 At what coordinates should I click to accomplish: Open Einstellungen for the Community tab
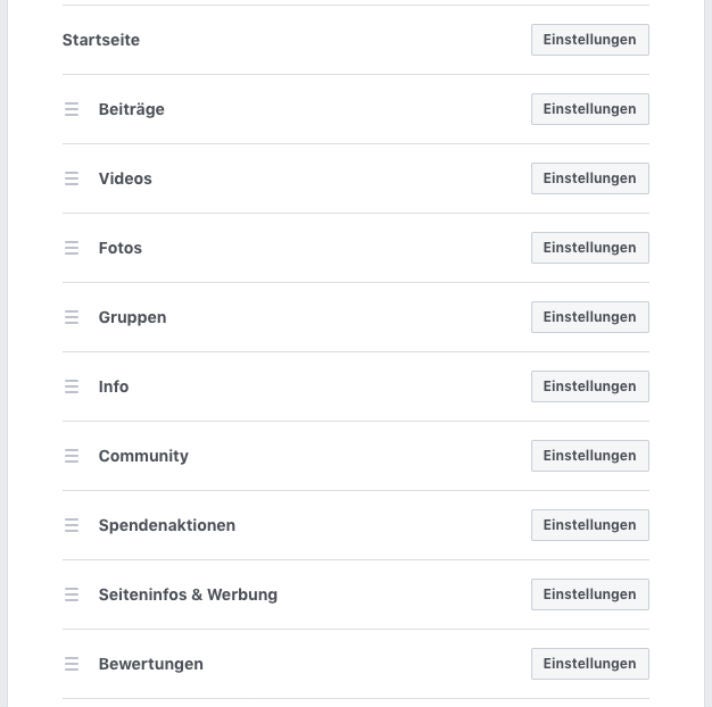click(x=589, y=456)
